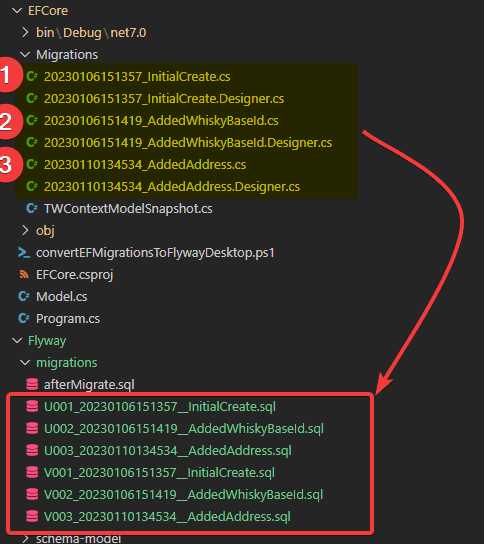
Task: Open V003_20230110134534__AddedAddress.sql migration
Action: coord(167,517)
